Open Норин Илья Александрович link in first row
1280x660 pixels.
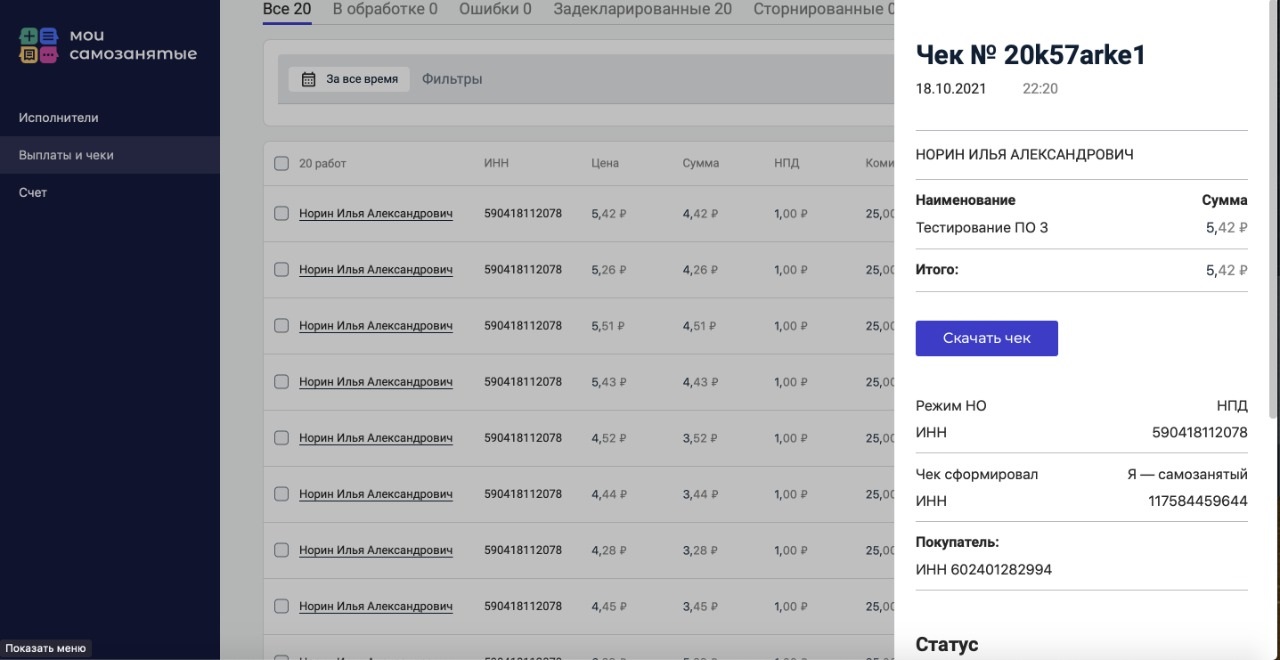[375, 213]
